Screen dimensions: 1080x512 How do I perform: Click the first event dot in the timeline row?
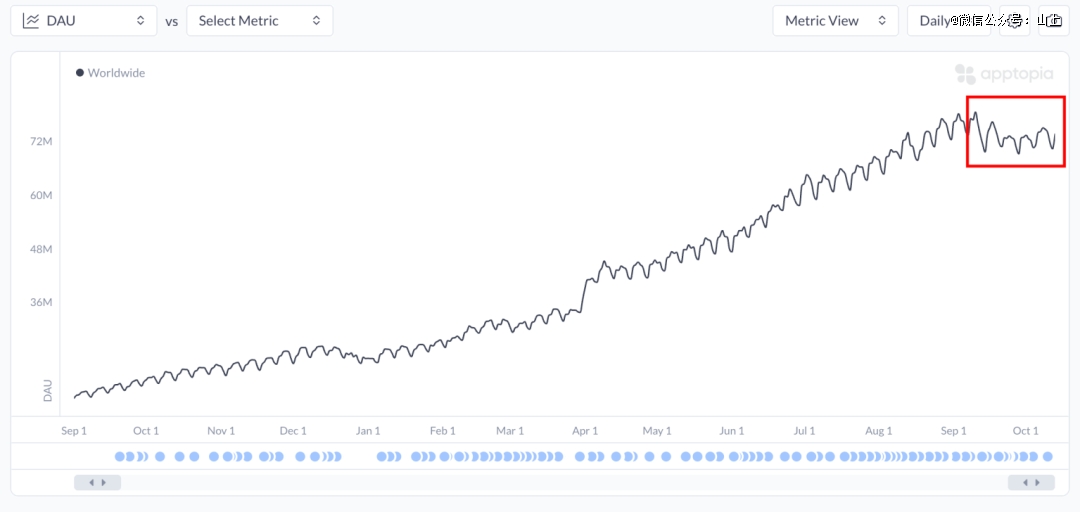tap(120, 456)
